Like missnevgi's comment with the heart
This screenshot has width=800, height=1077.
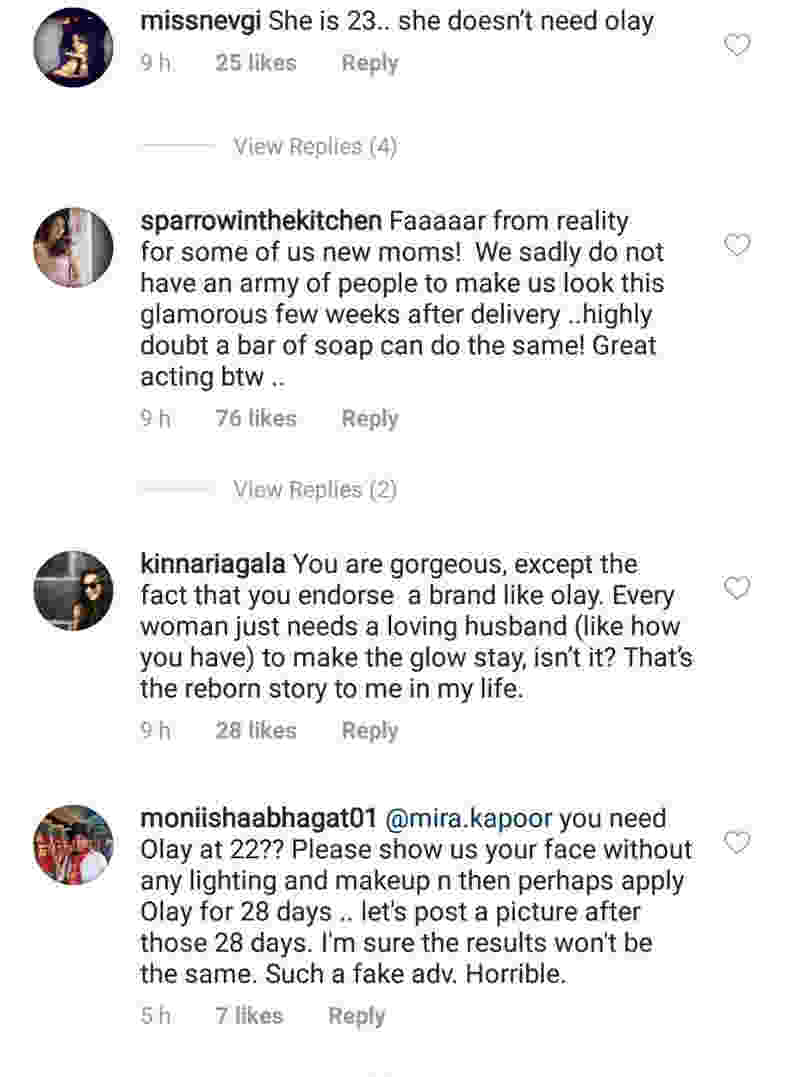[x=737, y=45]
